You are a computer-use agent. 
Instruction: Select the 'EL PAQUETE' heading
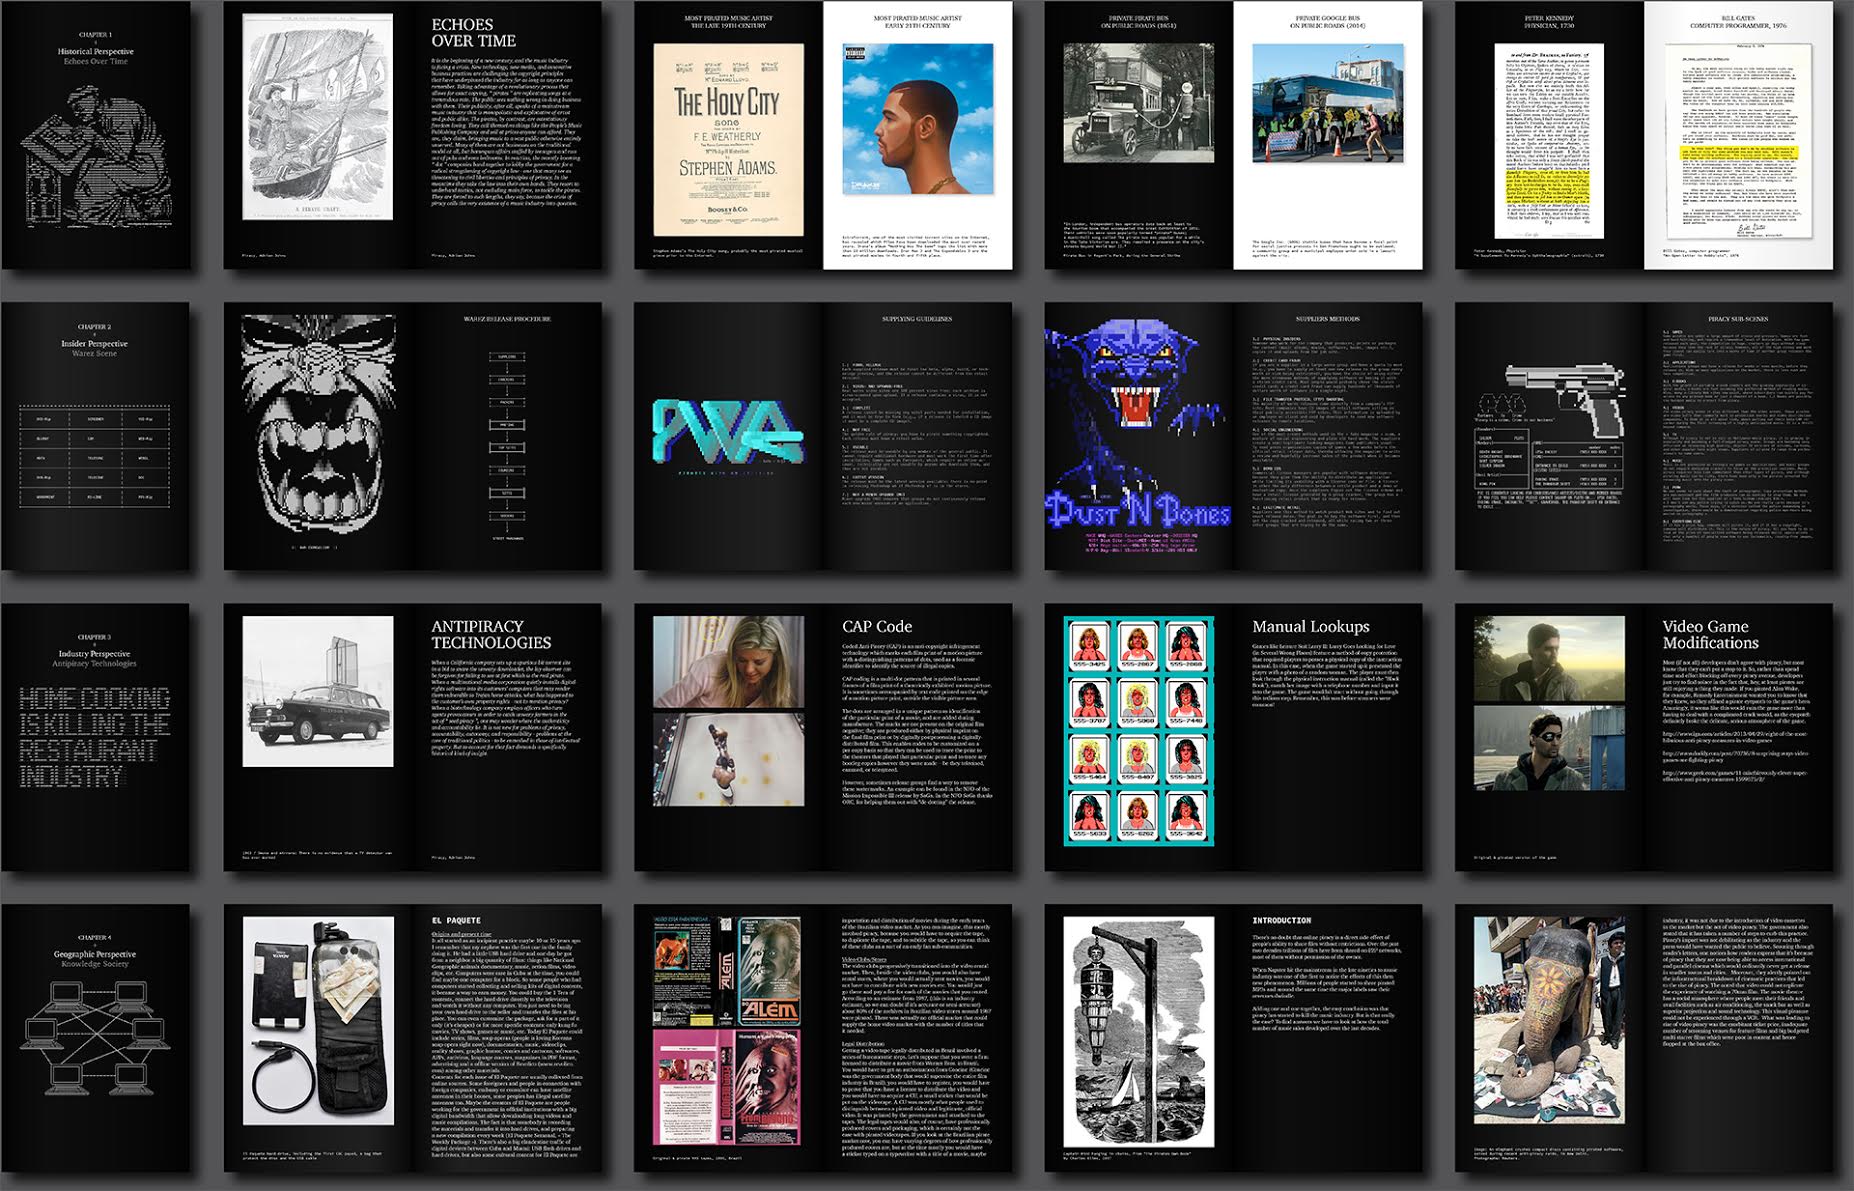(x=456, y=920)
